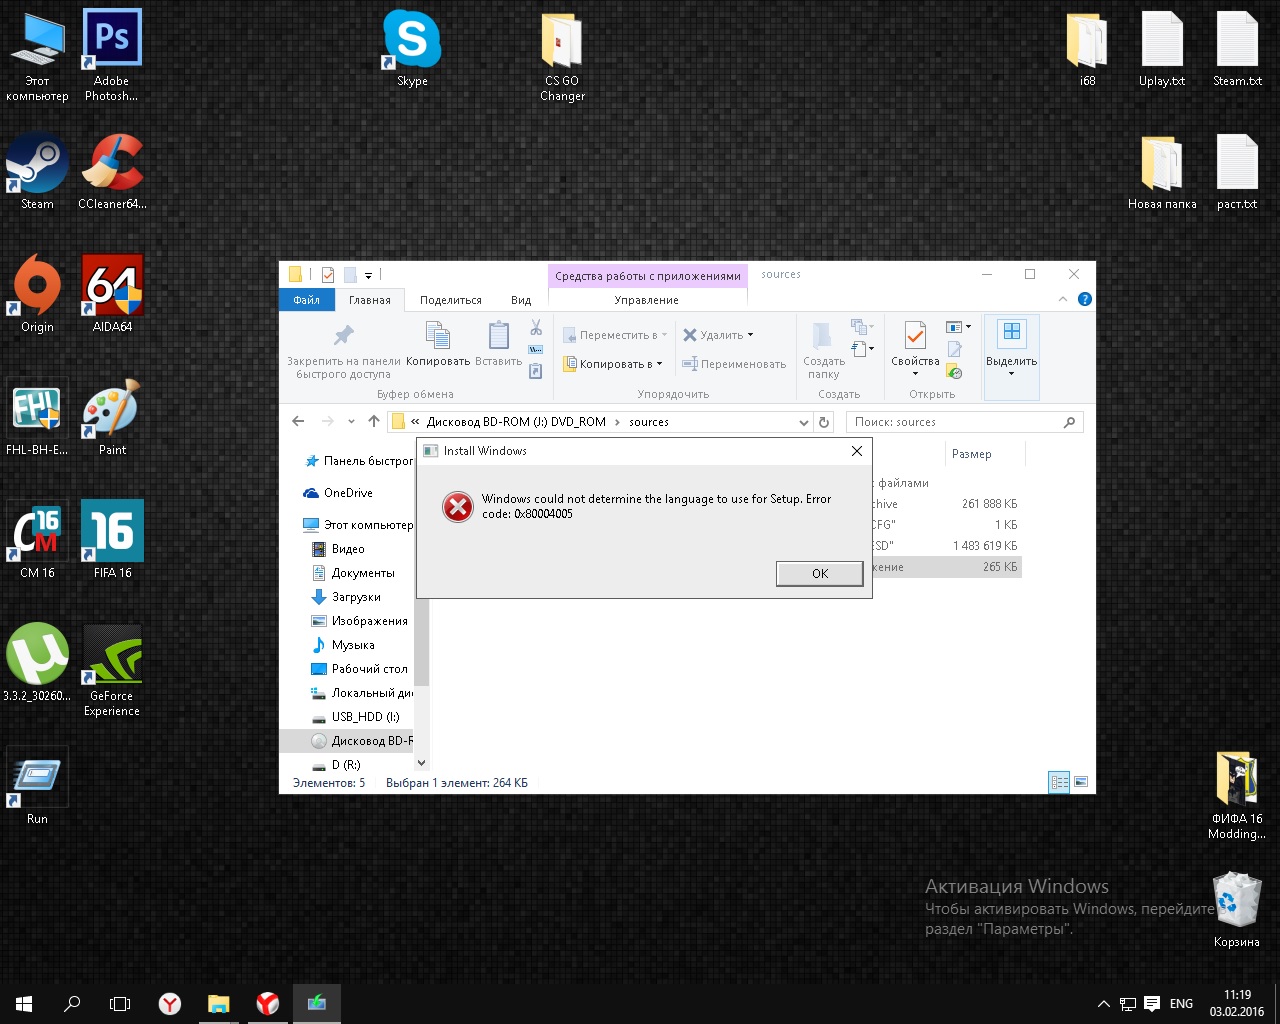This screenshot has width=1280, height=1024.
Task: Click the Удалить button
Action: pyautogui.click(x=713, y=335)
